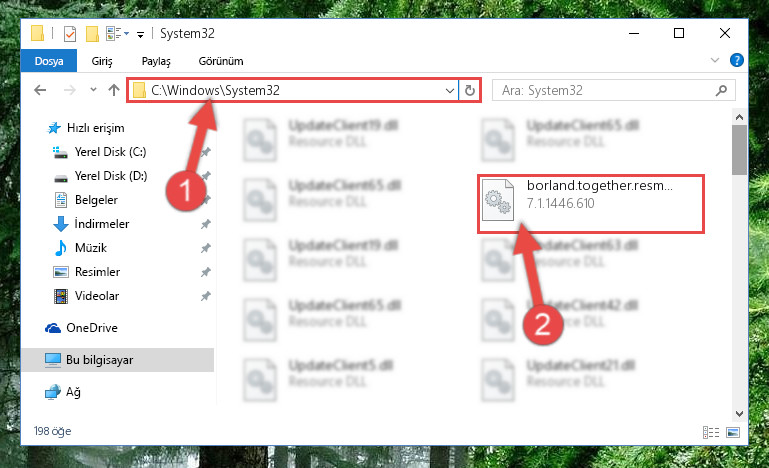Switch to details list view icon
Image resolution: width=769 pixels, height=468 pixels.
click(711, 432)
